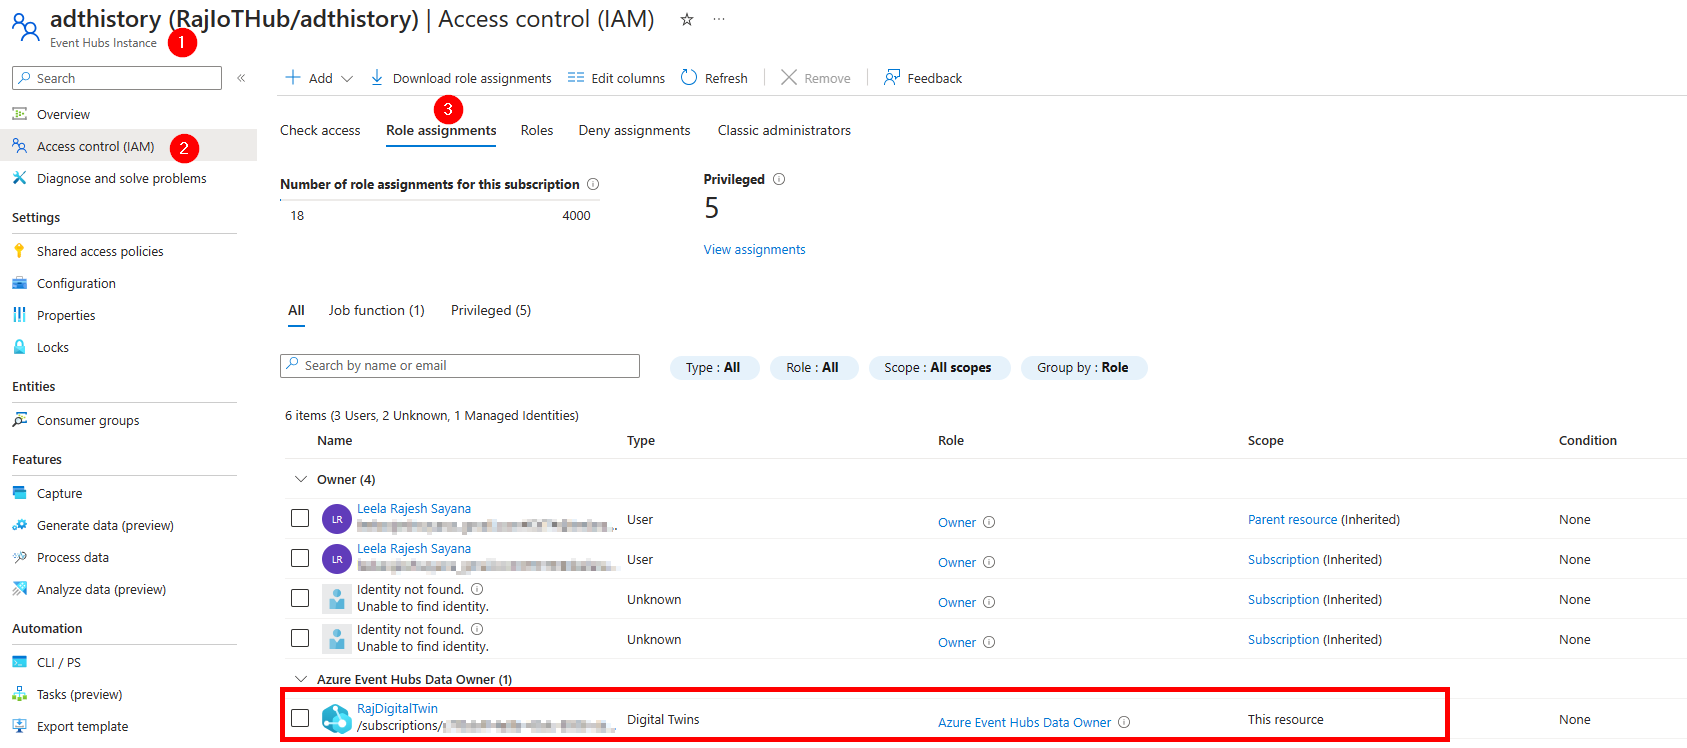This screenshot has width=1687, height=748.
Task: Click the RajDigitalTwin Digital Twins icon
Action: click(x=336, y=718)
